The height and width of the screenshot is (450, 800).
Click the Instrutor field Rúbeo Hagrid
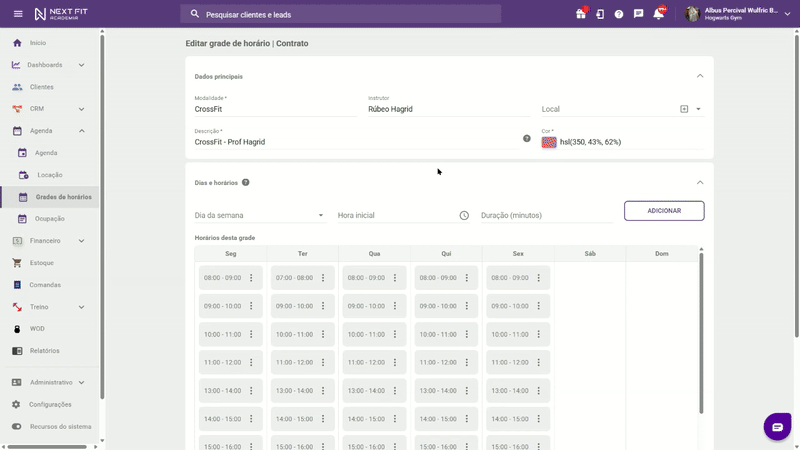pyautogui.click(x=449, y=109)
